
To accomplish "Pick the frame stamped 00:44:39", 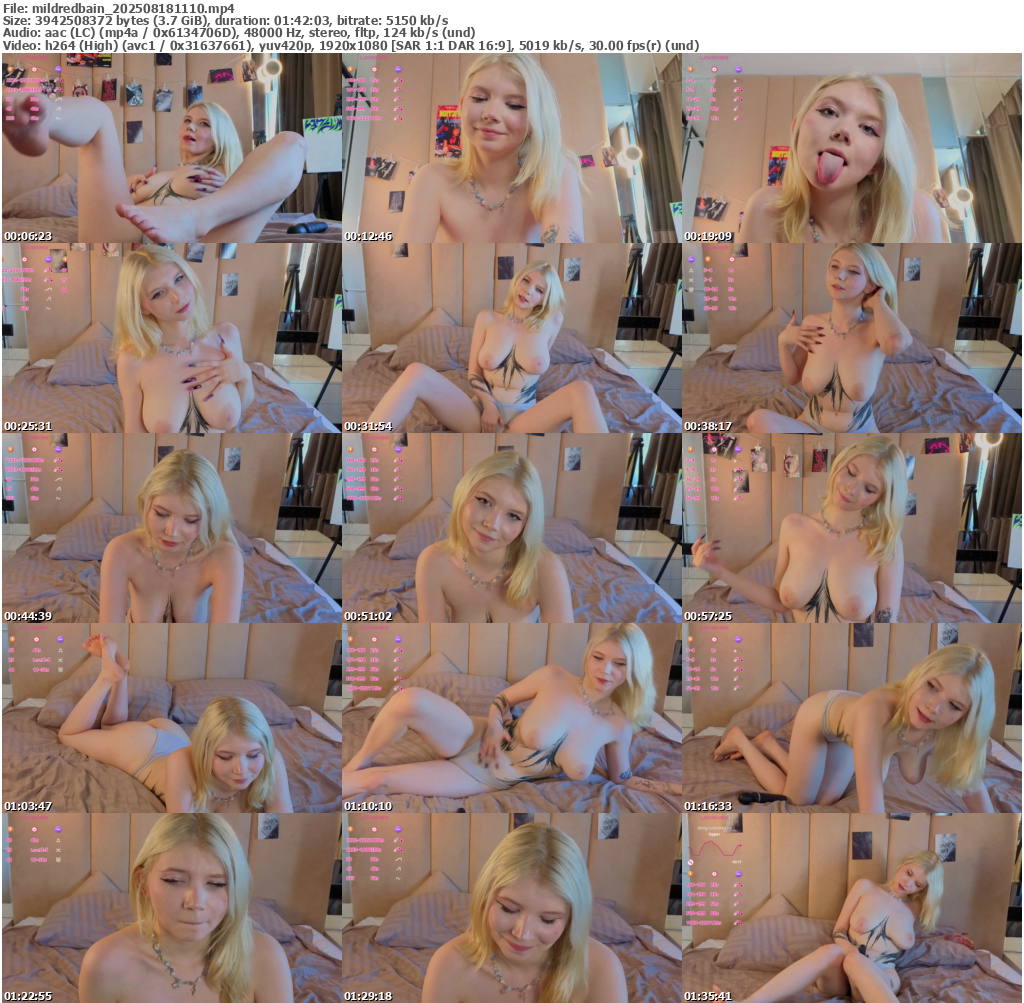I will click(171, 528).
